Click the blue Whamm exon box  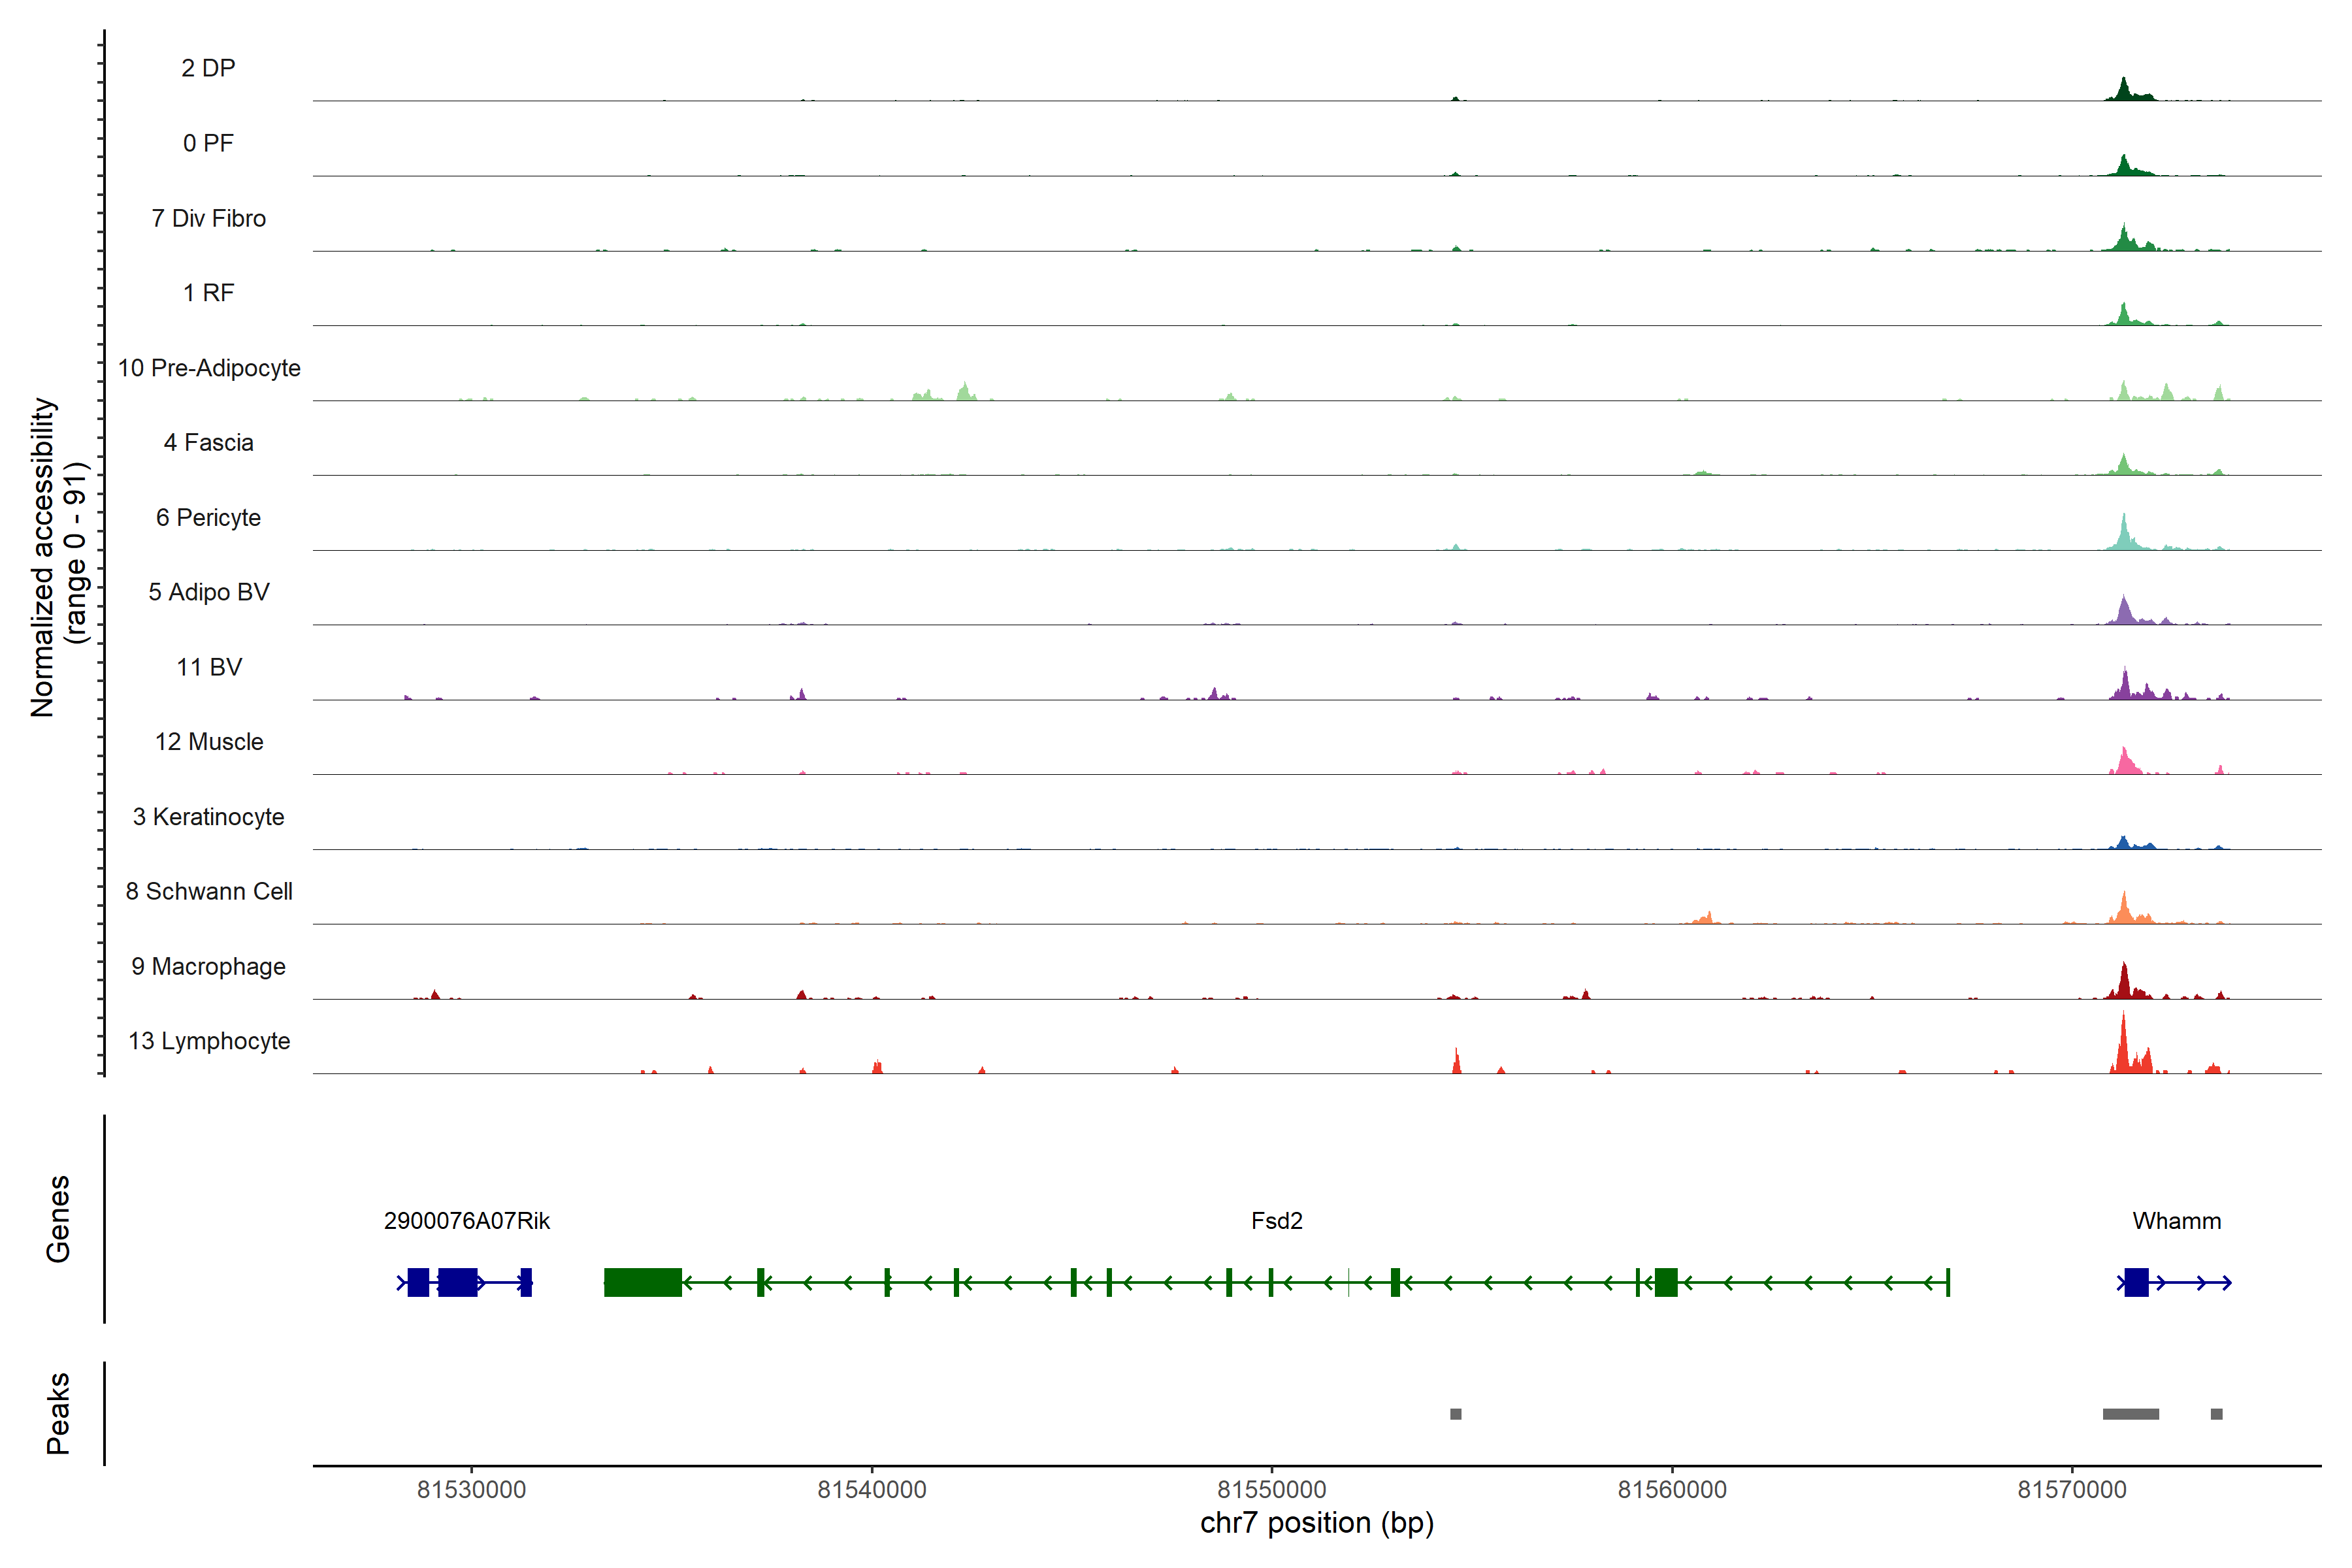coord(2136,1282)
